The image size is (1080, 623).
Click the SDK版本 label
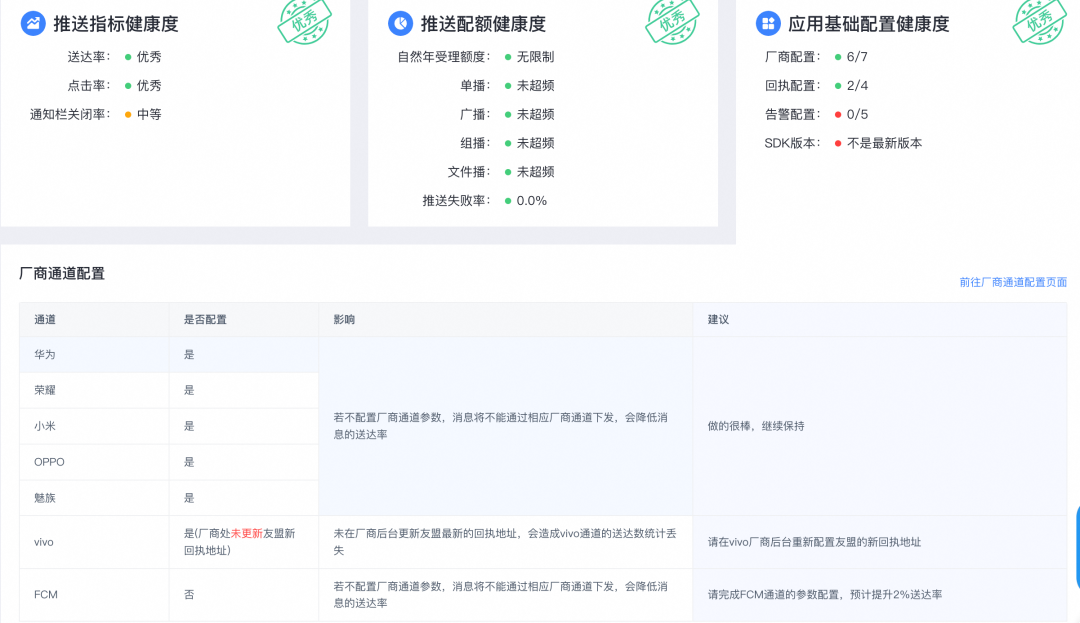(792, 144)
